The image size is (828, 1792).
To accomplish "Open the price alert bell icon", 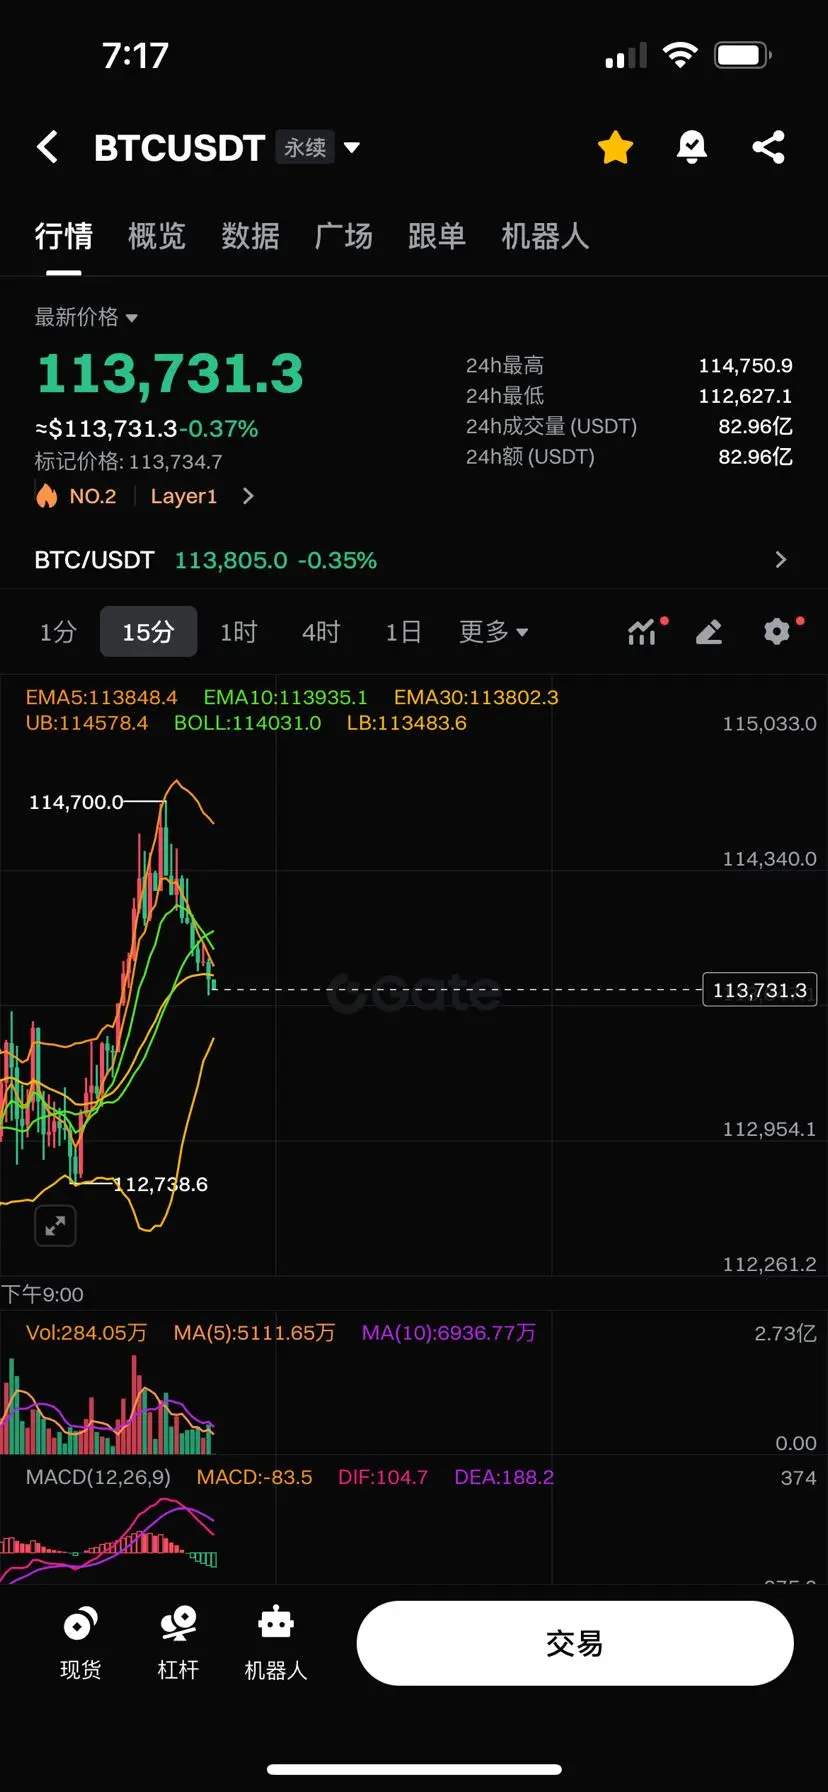I will (x=691, y=147).
